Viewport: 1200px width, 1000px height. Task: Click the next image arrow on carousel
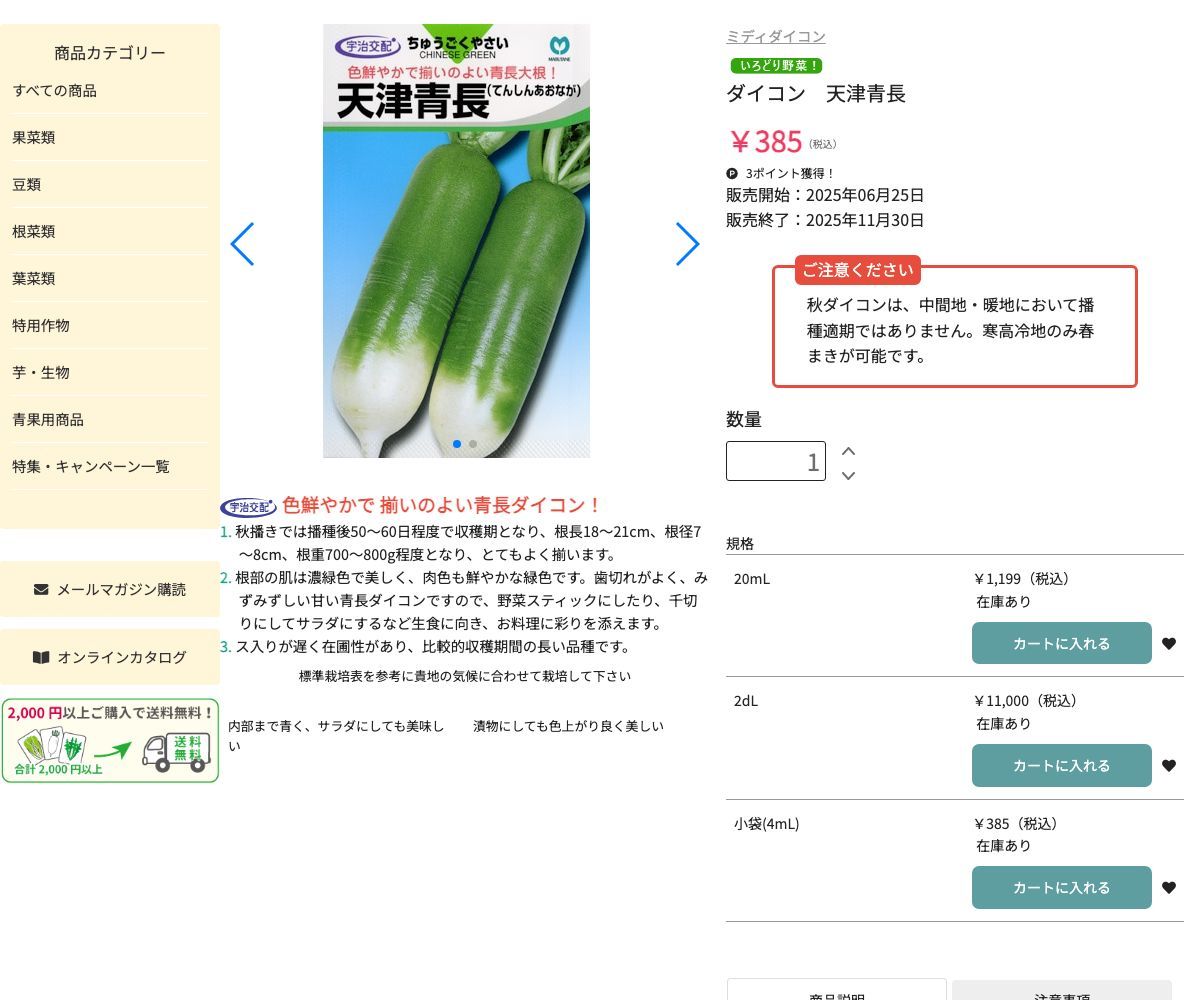(687, 244)
